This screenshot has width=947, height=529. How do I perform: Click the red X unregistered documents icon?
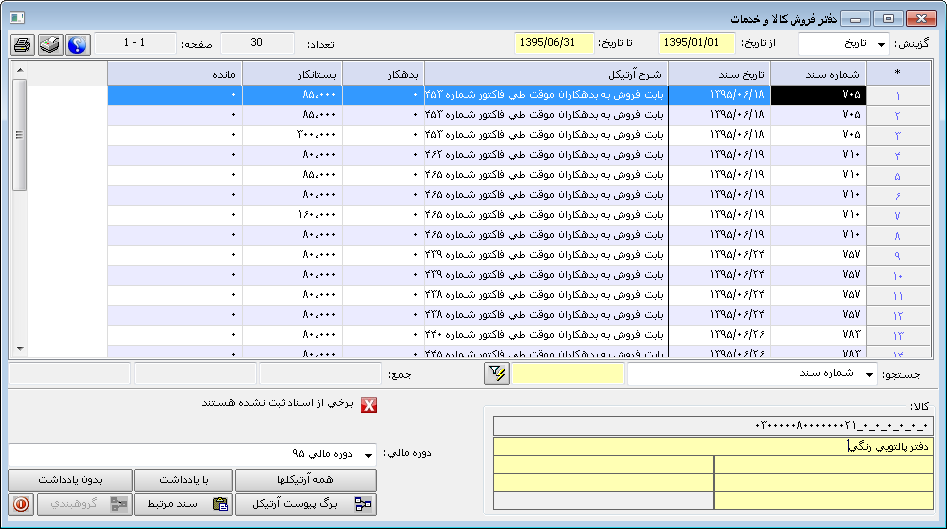pyautogui.click(x=369, y=405)
